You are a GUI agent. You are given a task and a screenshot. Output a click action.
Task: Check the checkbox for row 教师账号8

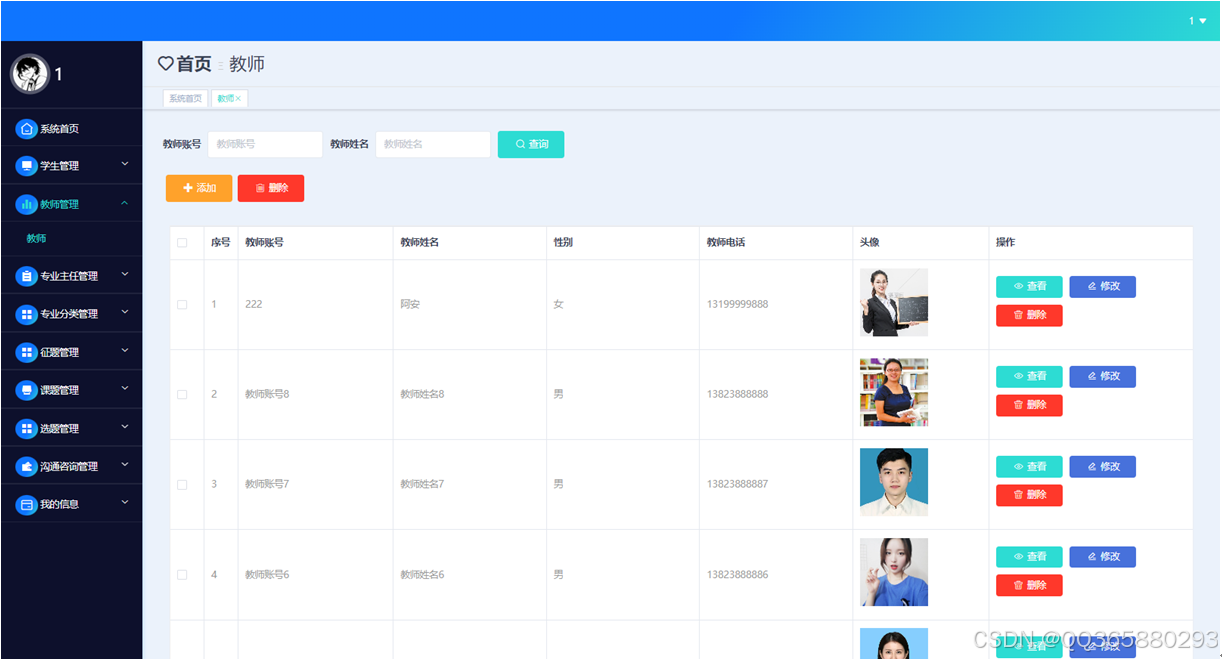pyautogui.click(x=182, y=395)
